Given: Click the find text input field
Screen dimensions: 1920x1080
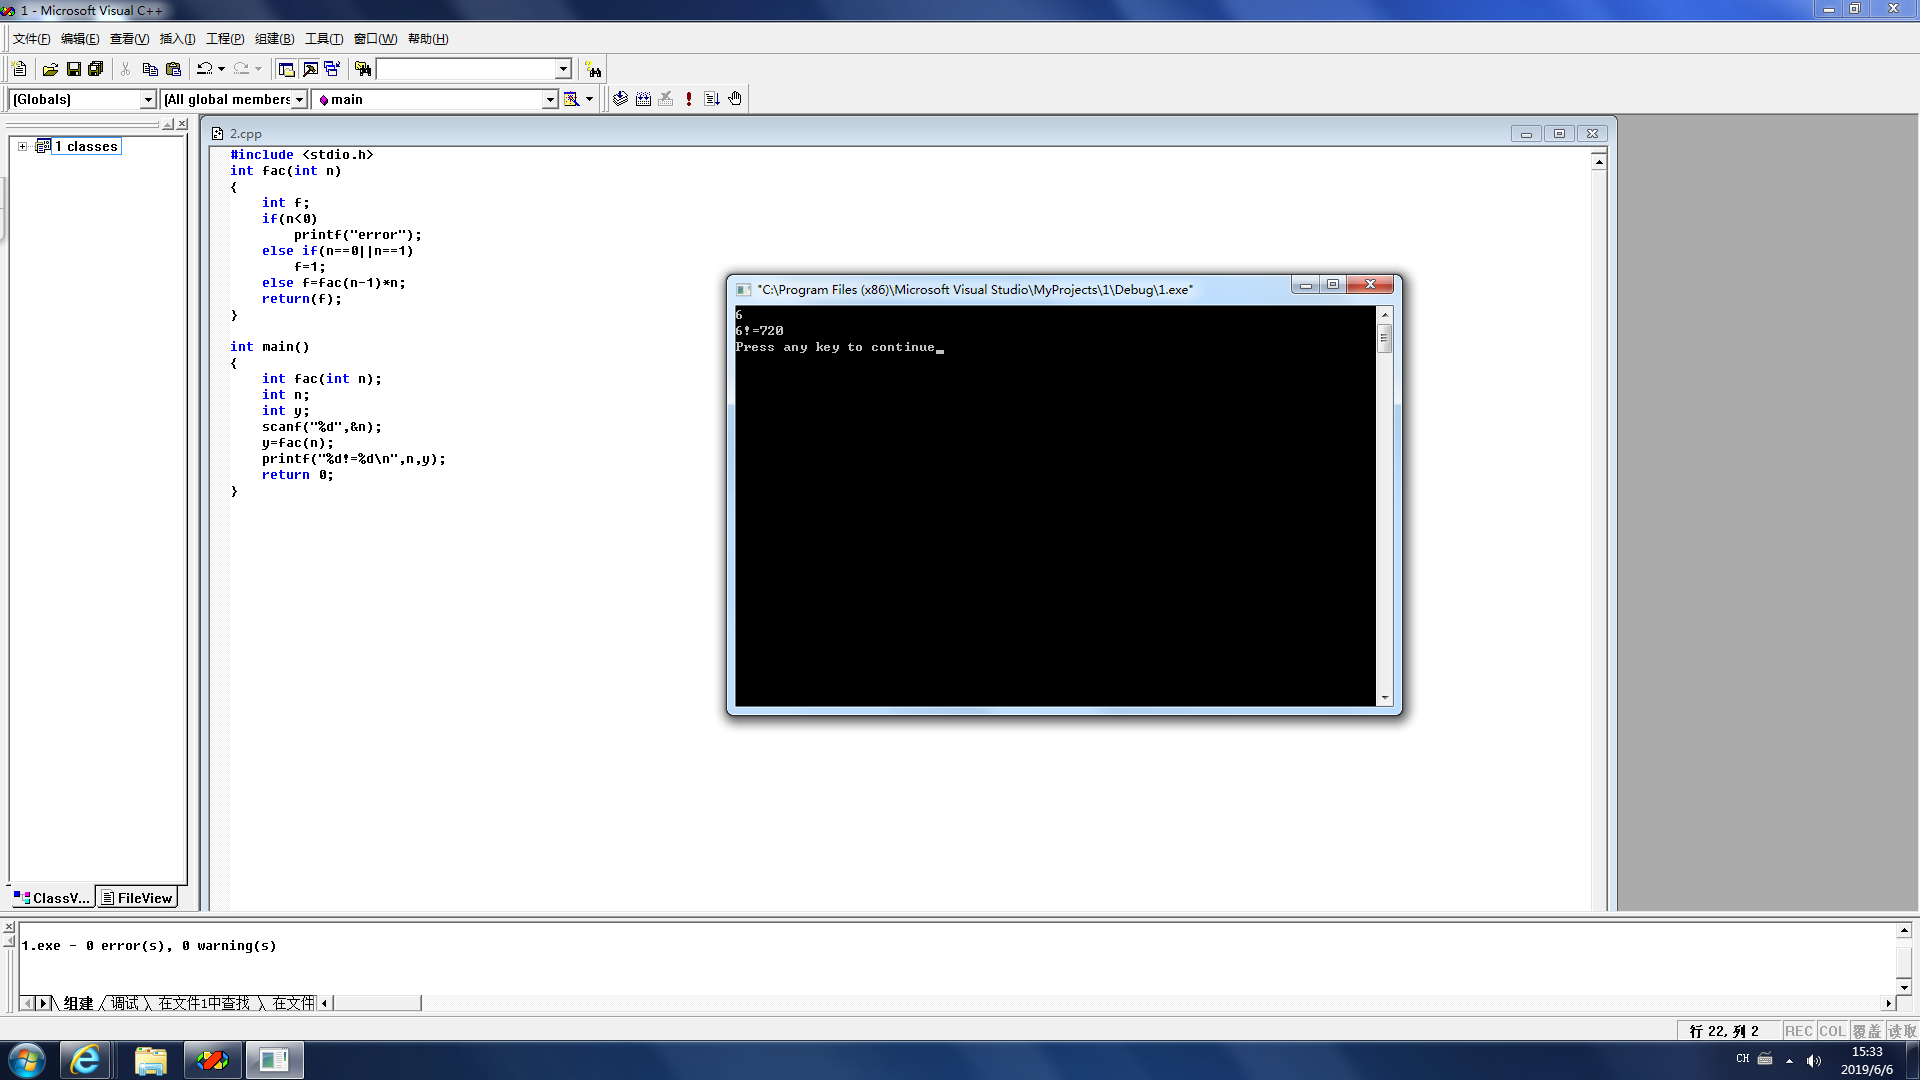Looking at the screenshot, I should (x=465, y=69).
